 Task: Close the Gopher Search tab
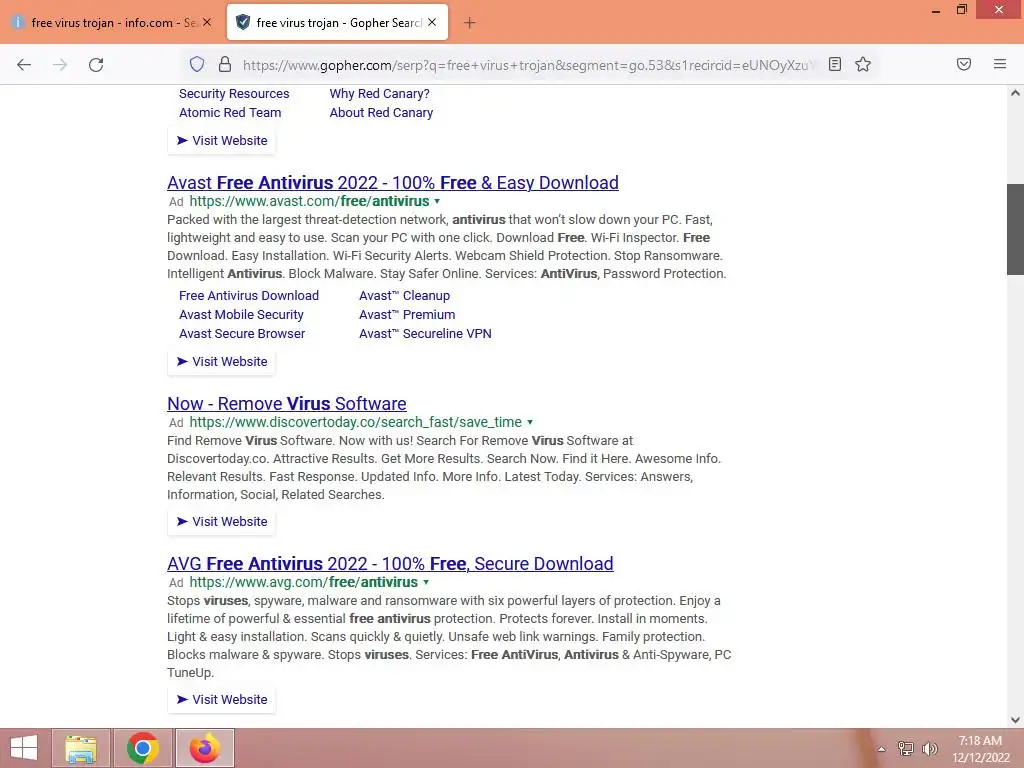[432, 22]
